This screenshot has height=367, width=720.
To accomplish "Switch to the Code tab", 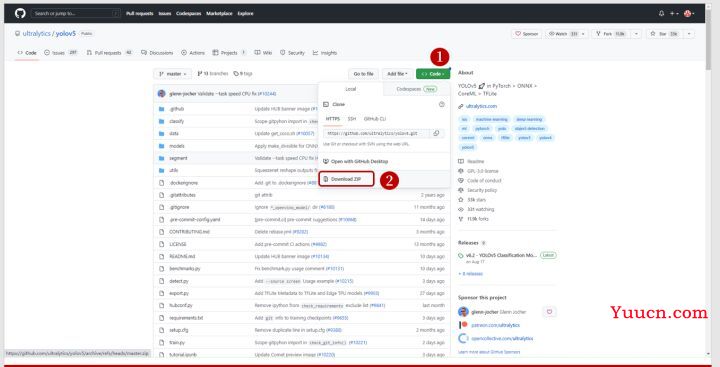I will pyautogui.click(x=27, y=53).
